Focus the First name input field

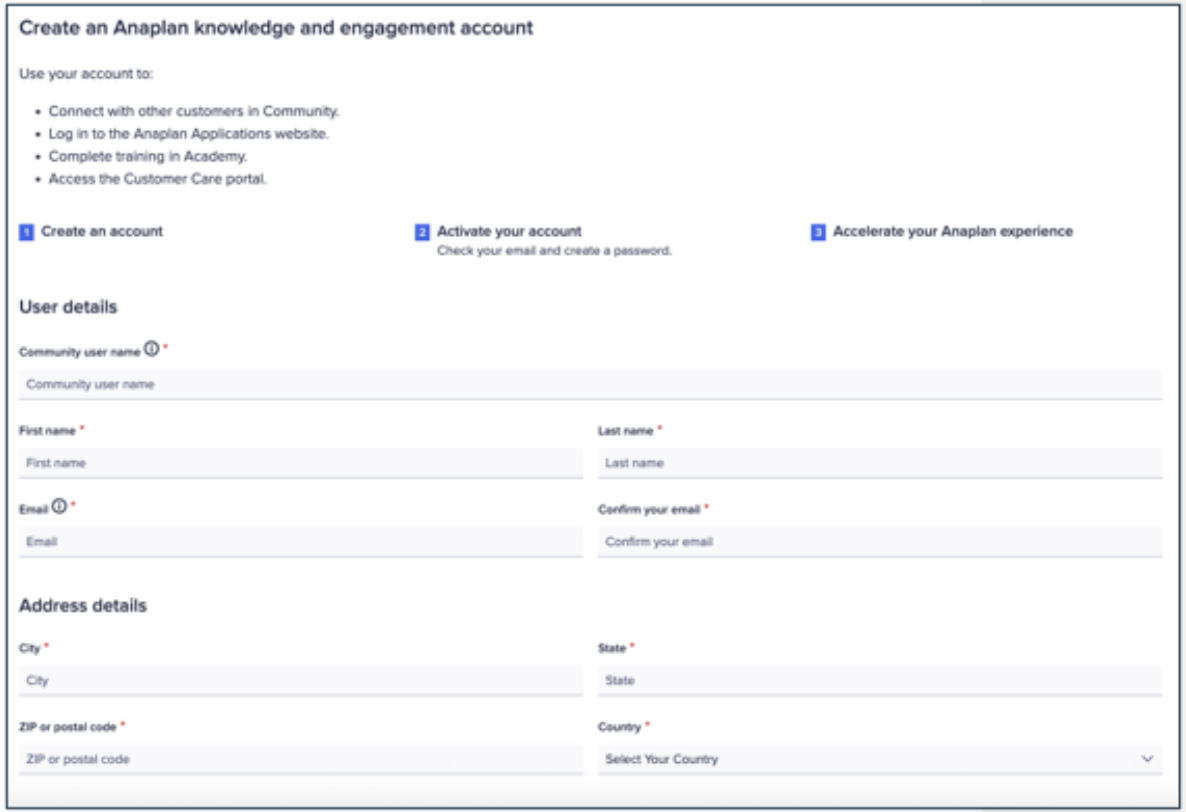[301, 463]
